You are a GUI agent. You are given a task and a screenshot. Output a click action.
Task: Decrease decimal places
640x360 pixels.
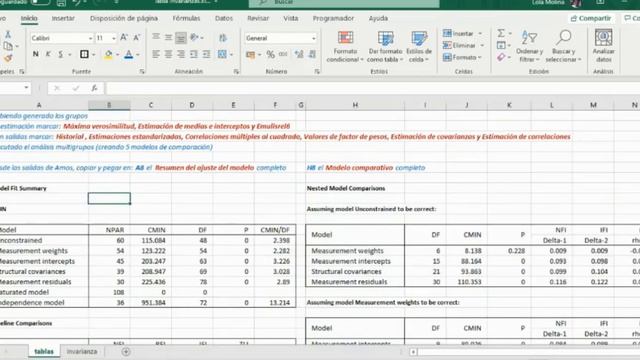click(312, 54)
